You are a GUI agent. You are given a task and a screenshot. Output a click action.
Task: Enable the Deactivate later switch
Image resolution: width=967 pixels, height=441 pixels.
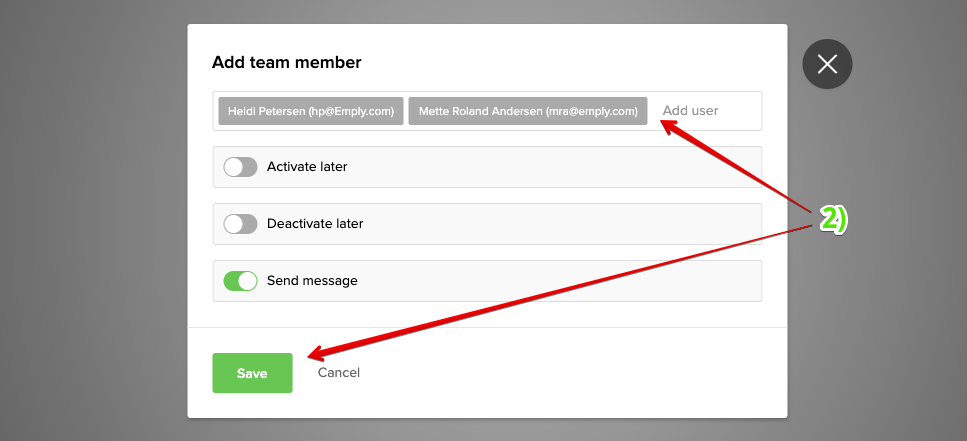click(240, 224)
